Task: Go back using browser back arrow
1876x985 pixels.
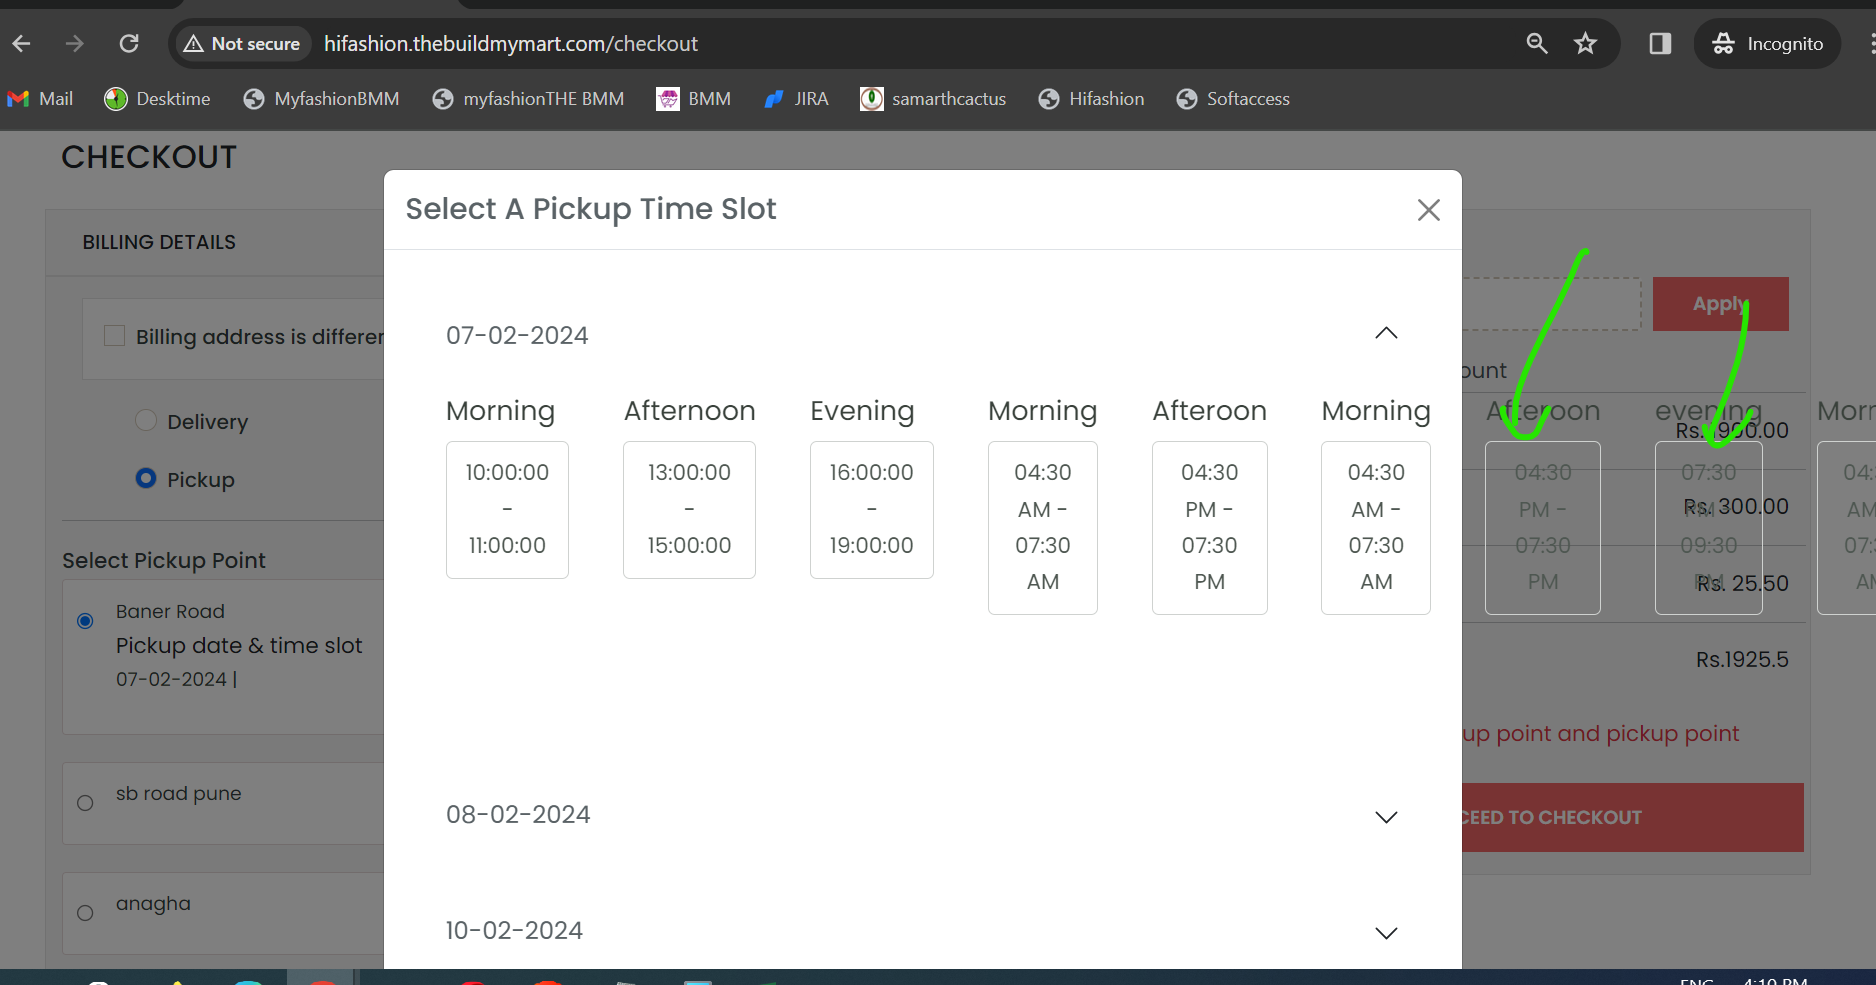Action: (22, 44)
